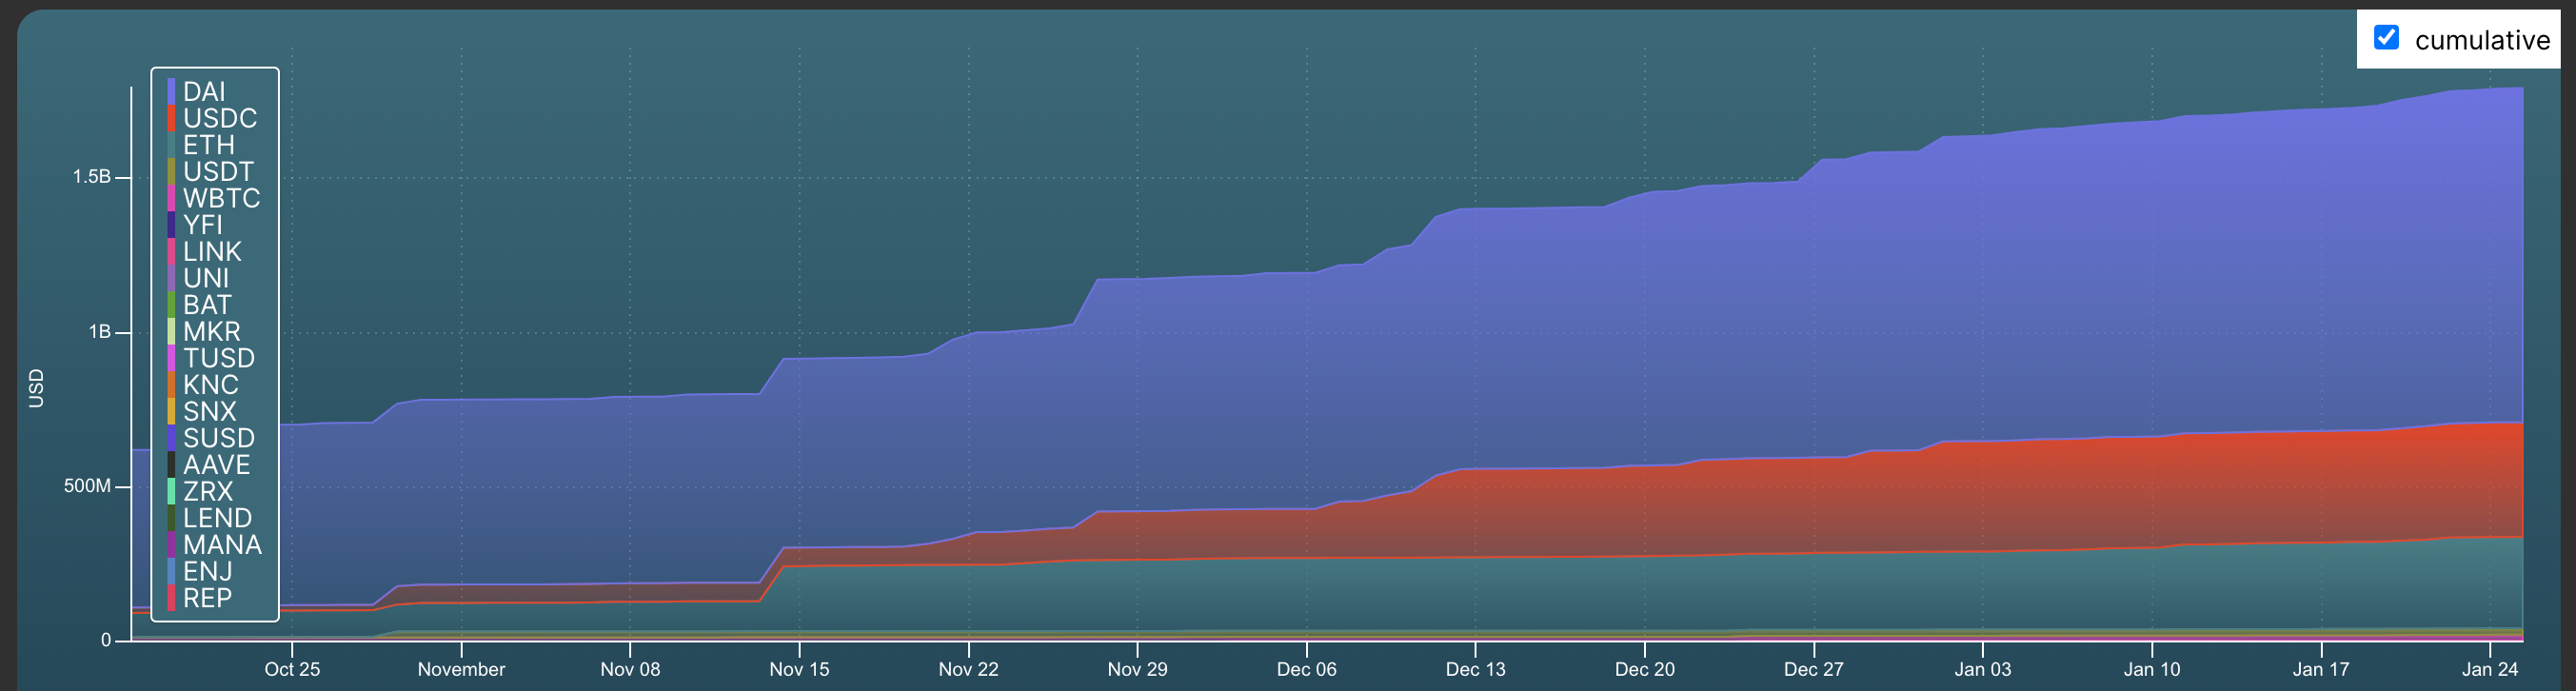Click the Jan 10 x-axis label

coord(2151,669)
